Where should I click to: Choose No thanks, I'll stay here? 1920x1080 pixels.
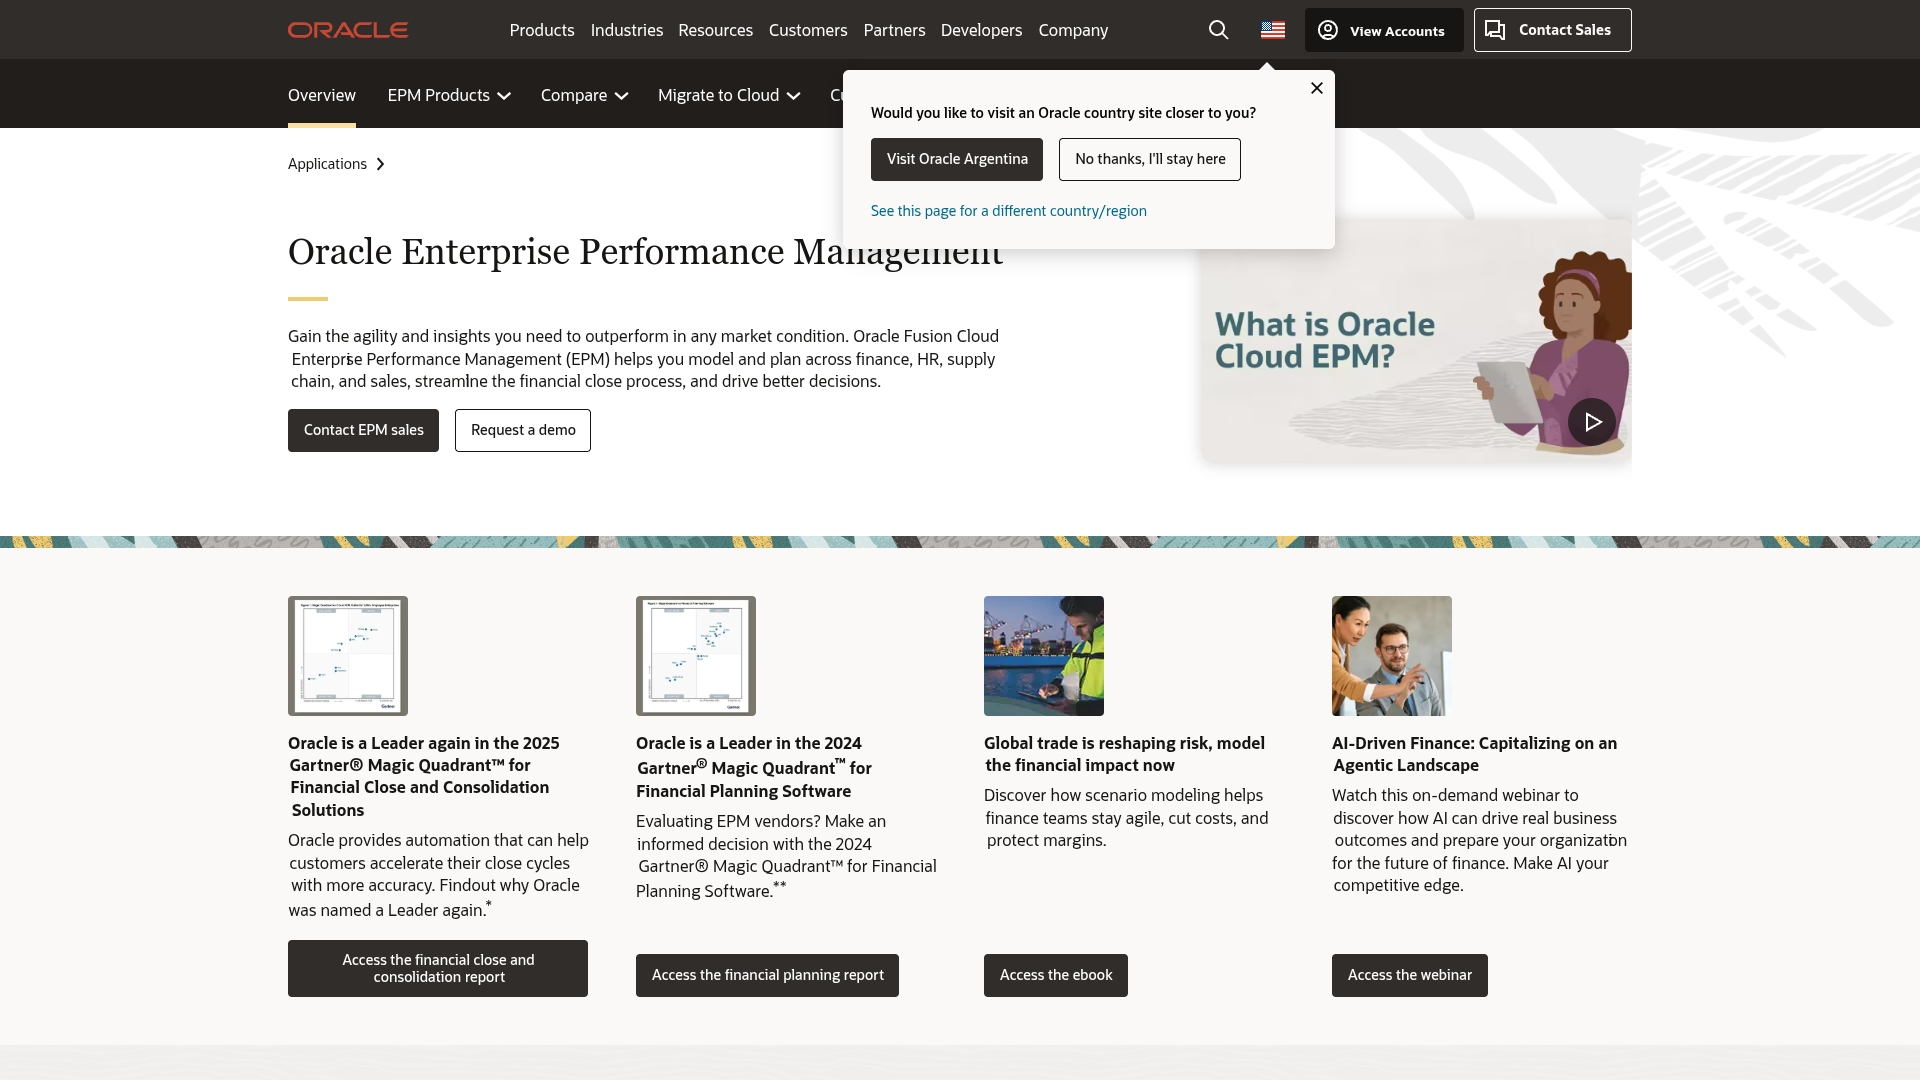1150,159
